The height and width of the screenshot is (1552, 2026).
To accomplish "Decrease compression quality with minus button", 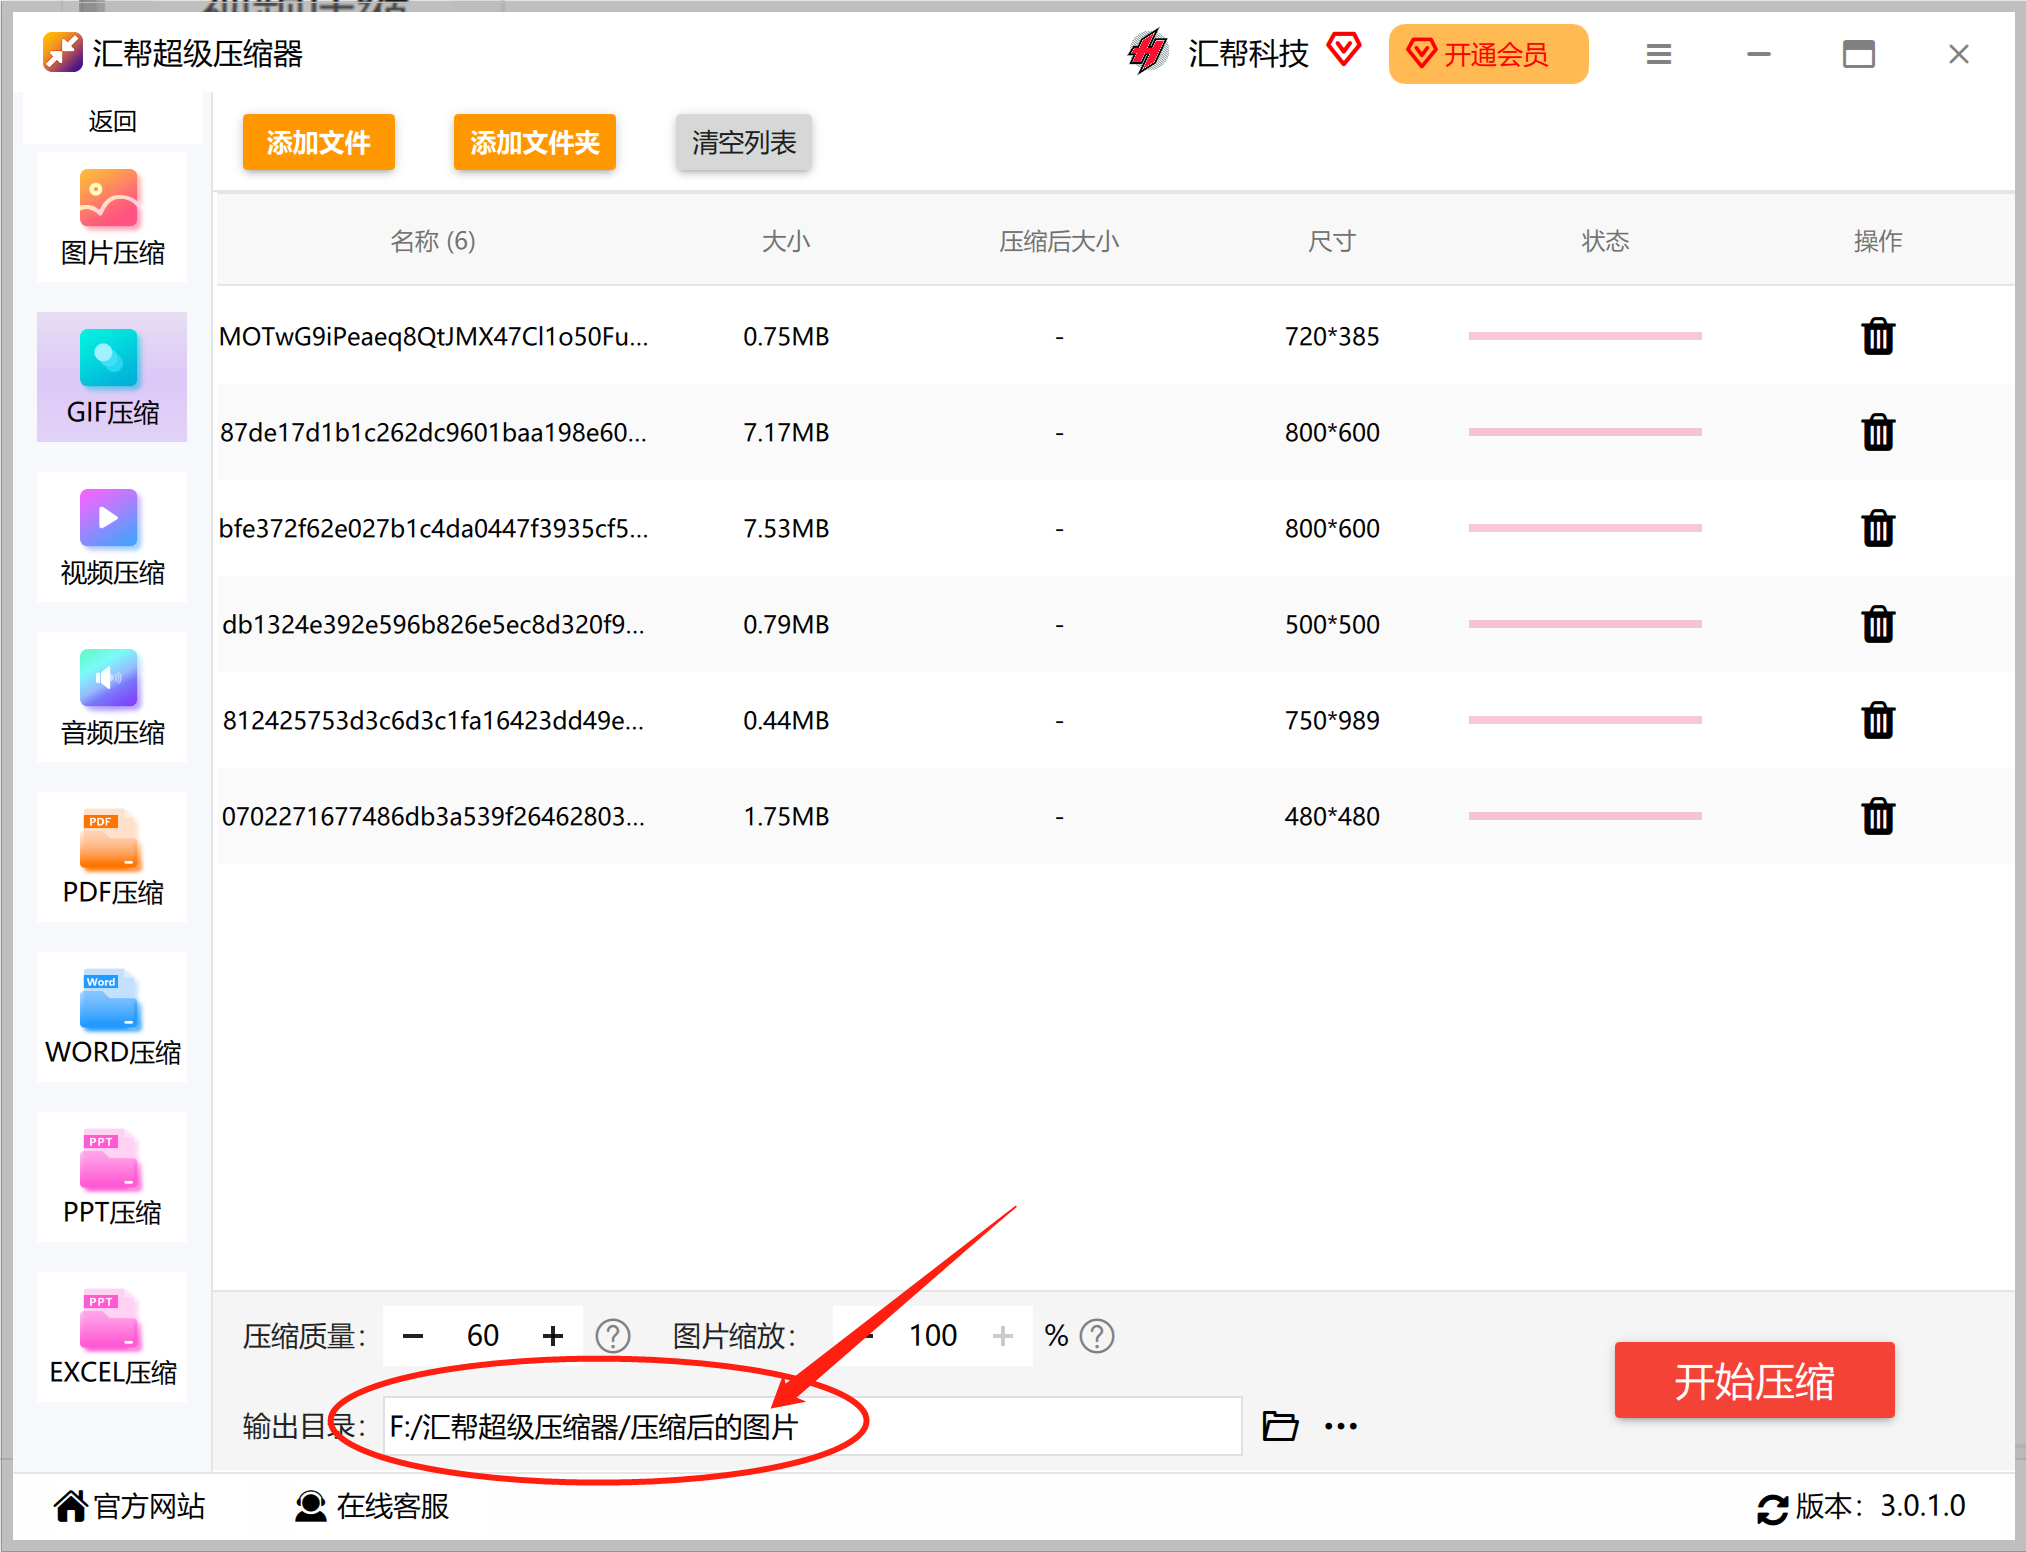I will click(x=413, y=1336).
